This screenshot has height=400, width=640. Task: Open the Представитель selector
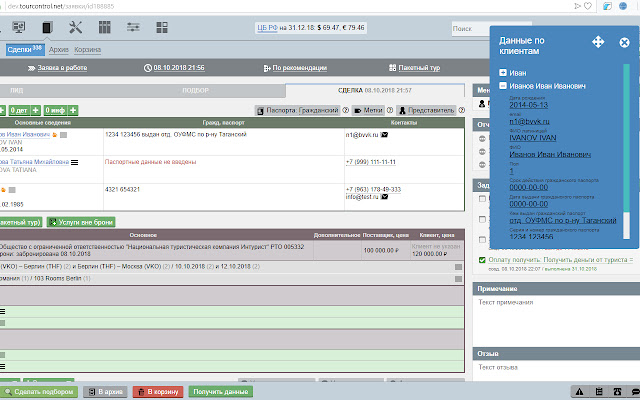(x=426, y=110)
